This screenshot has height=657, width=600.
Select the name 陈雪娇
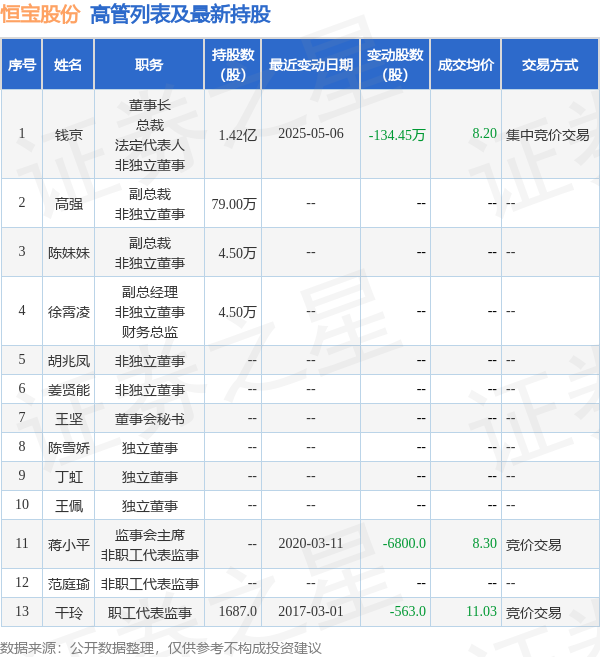(x=69, y=448)
